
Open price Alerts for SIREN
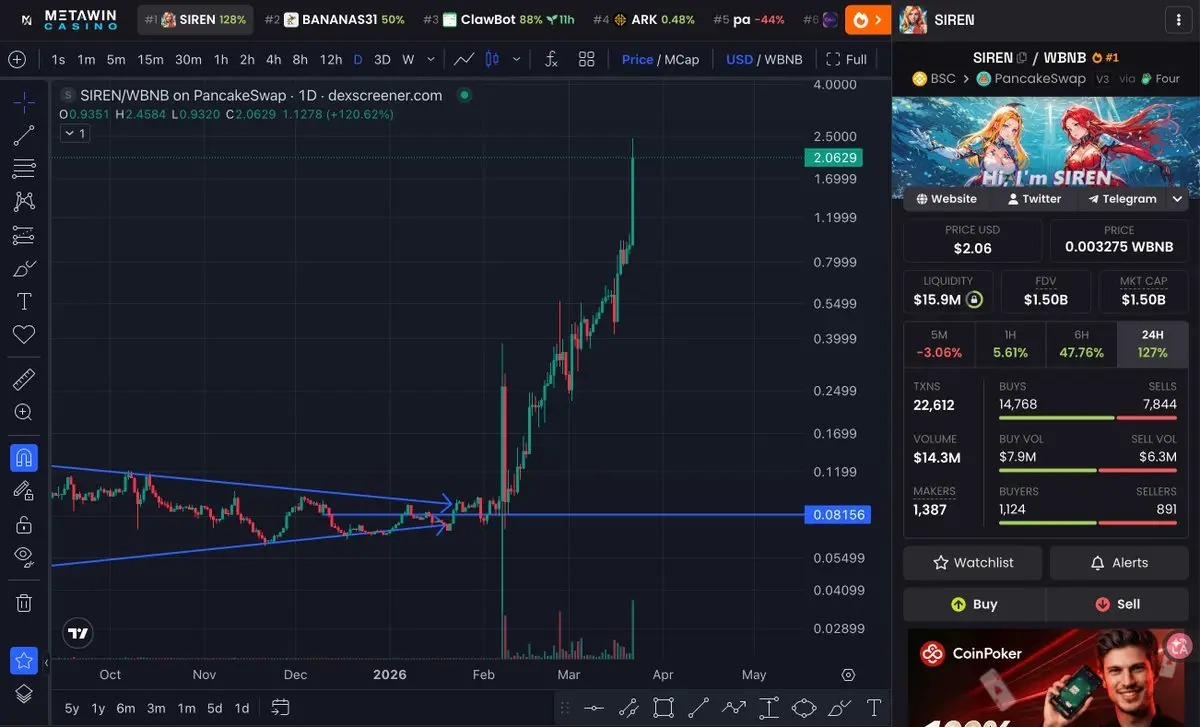pos(1119,563)
